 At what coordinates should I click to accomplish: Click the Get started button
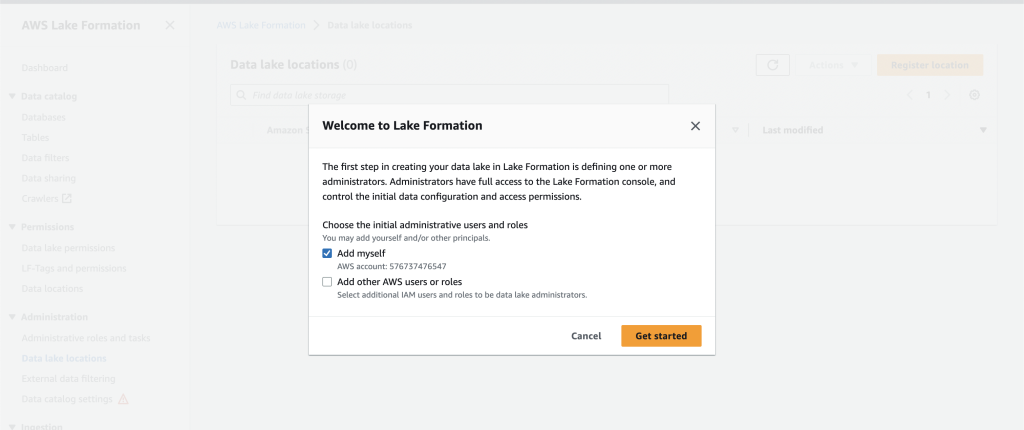point(661,336)
